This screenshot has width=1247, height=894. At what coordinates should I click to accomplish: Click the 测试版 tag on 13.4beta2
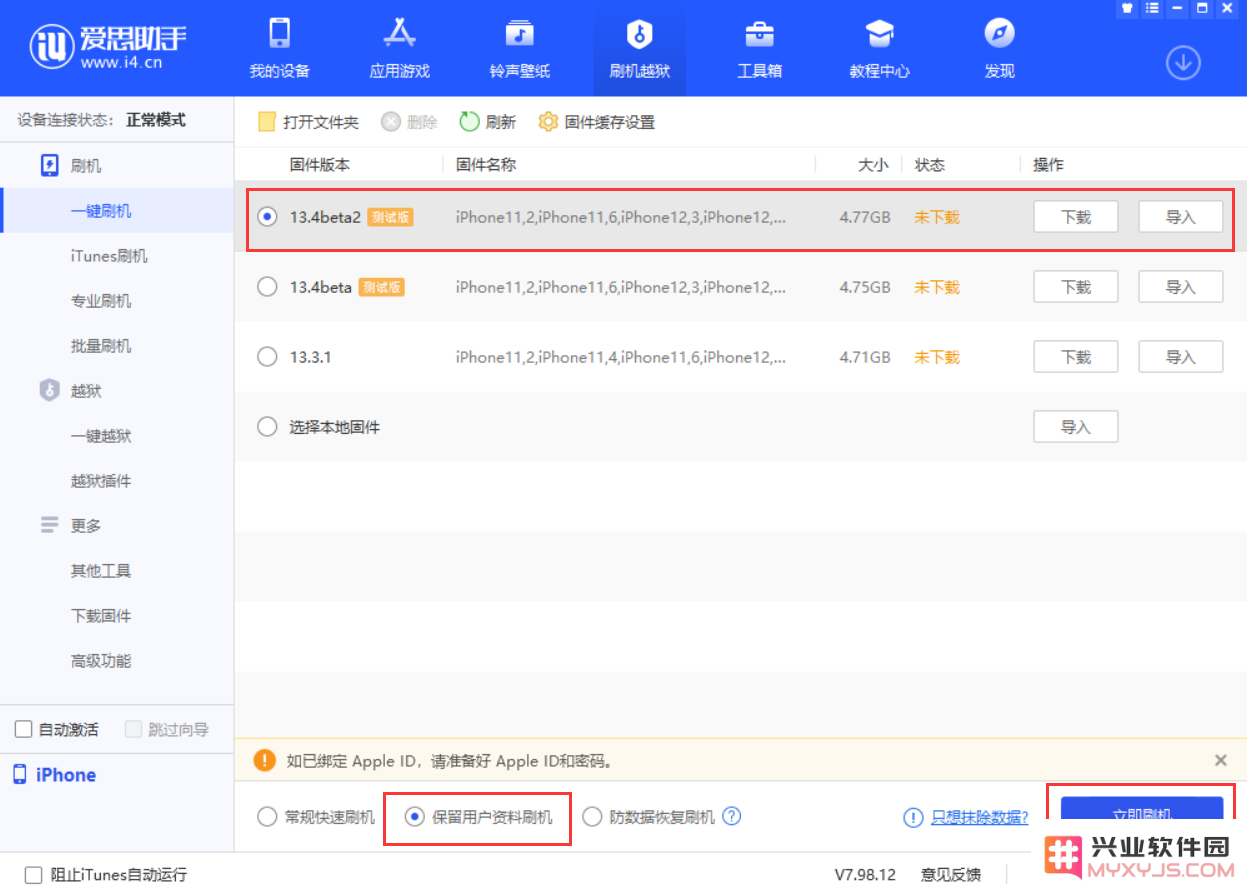(x=390, y=217)
